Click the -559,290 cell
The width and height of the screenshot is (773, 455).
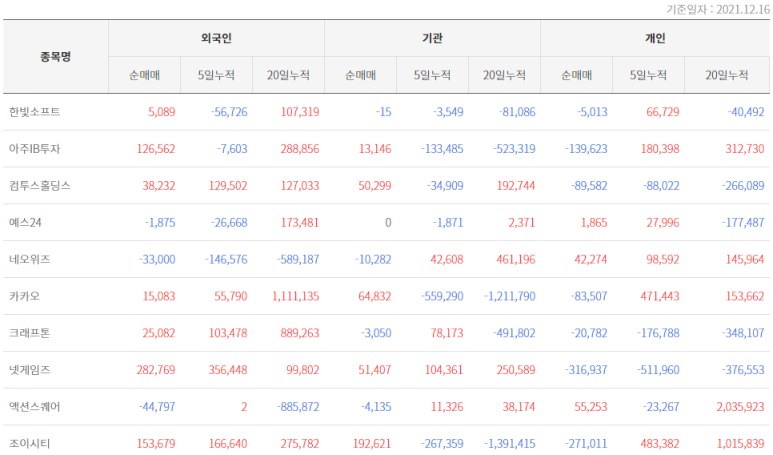tap(442, 296)
